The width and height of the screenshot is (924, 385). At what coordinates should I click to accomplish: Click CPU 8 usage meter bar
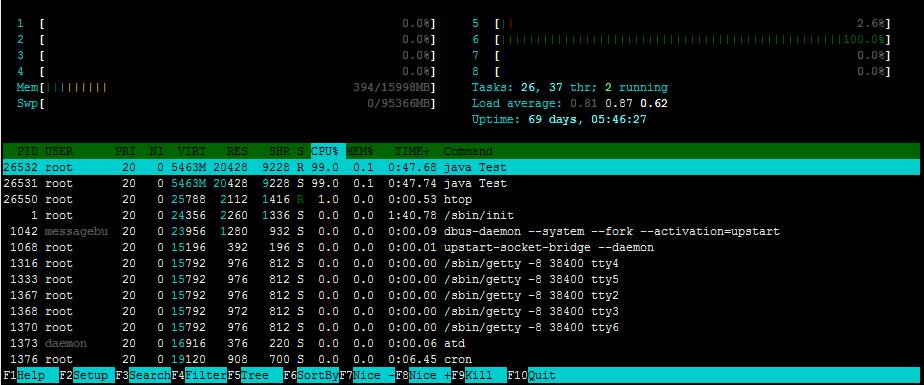tap(692, 72)
